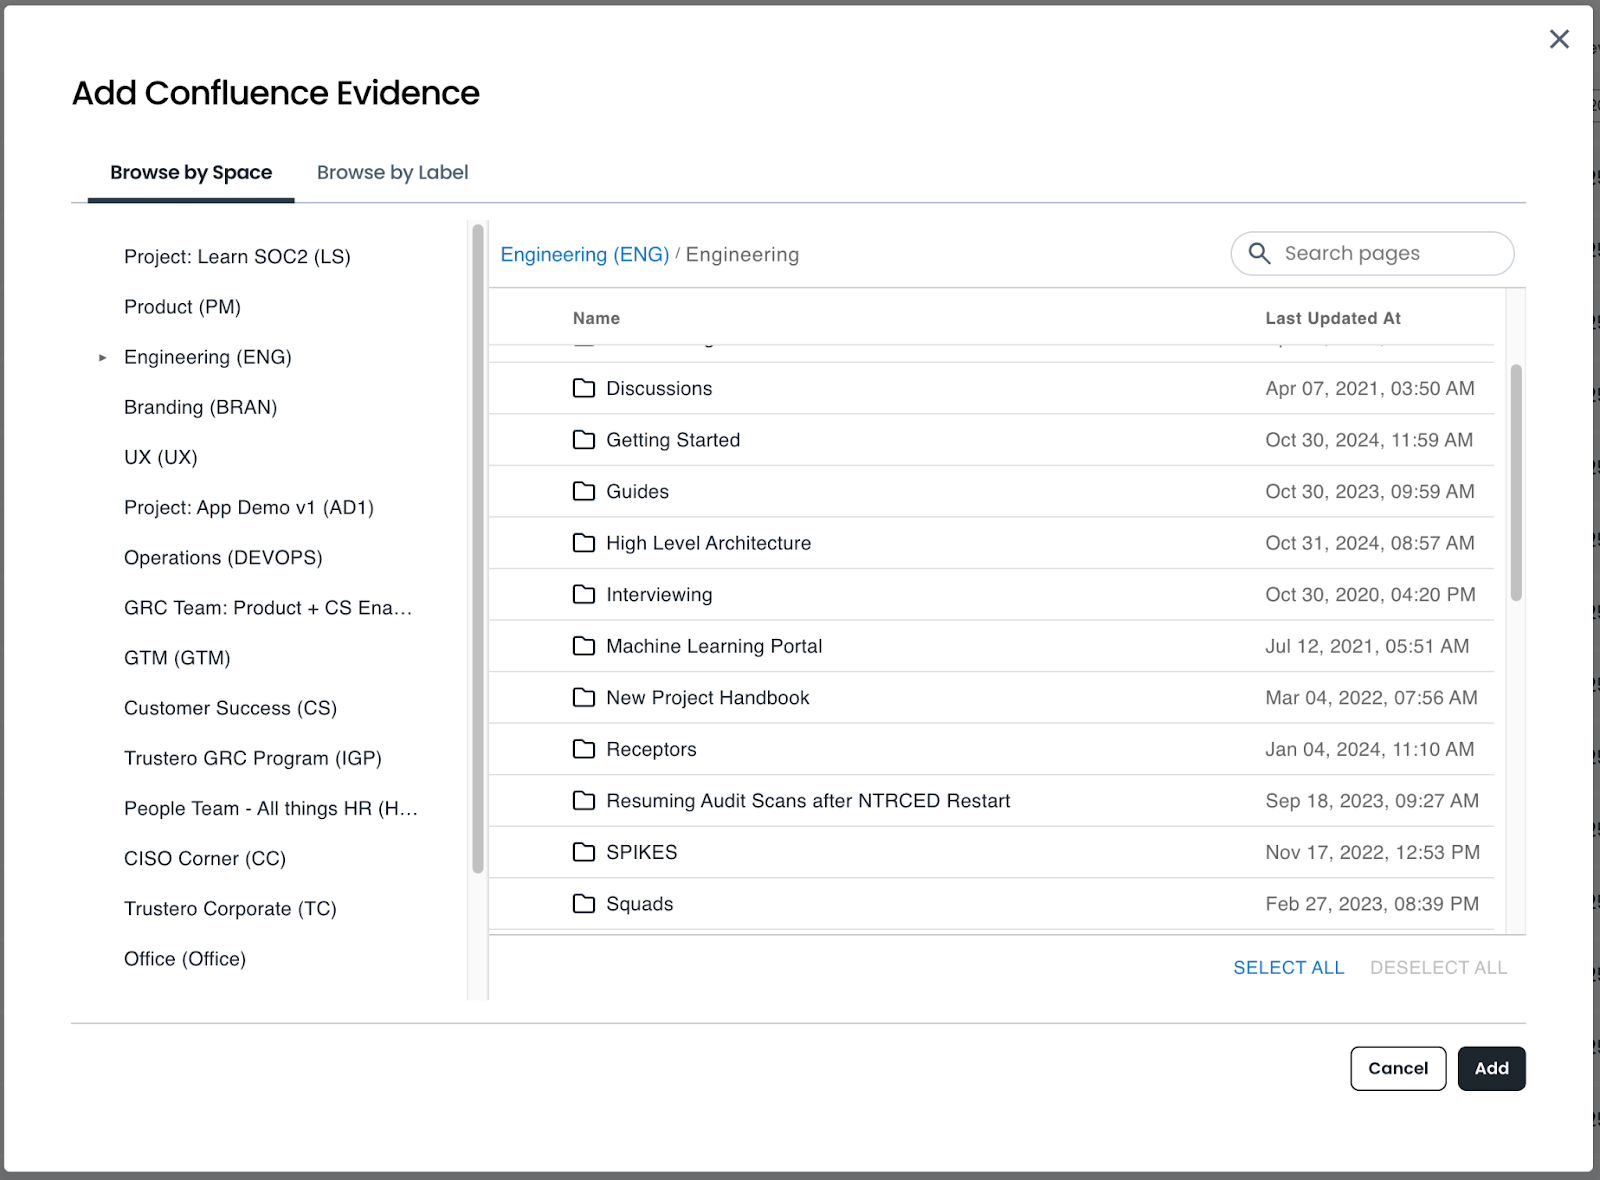Click date Oct 31, 2024, 08:57 AM
This screenshot has height=1180, width=1600.
click(1370, 543)
